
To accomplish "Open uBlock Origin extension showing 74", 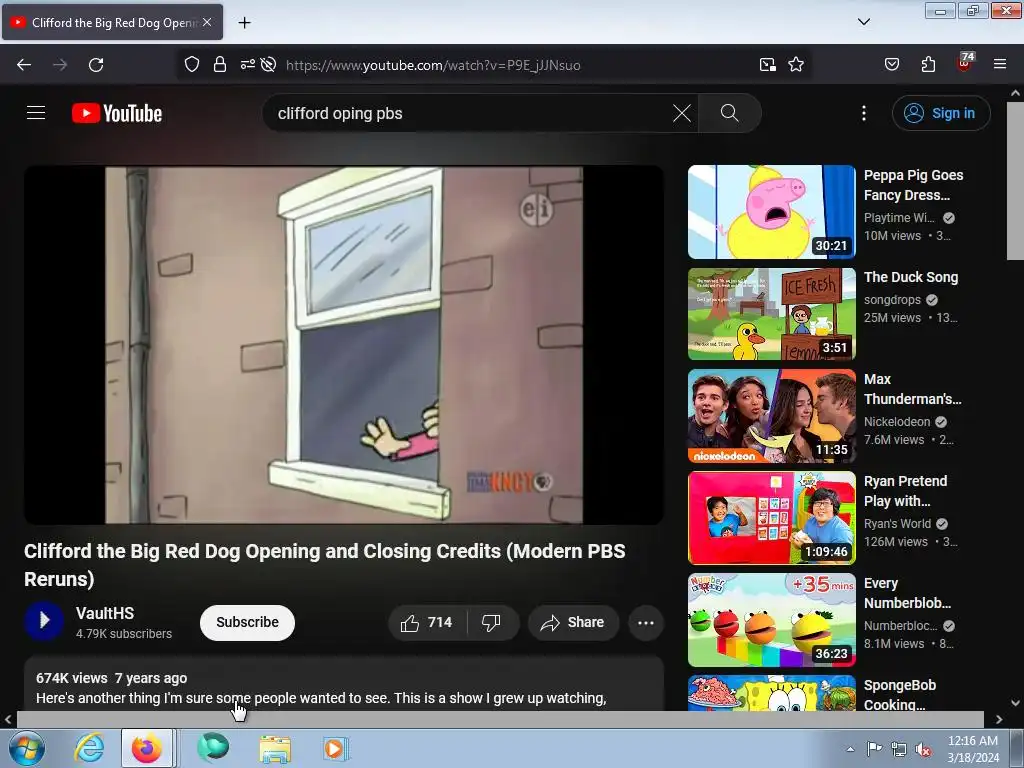I will coord(965,63).
